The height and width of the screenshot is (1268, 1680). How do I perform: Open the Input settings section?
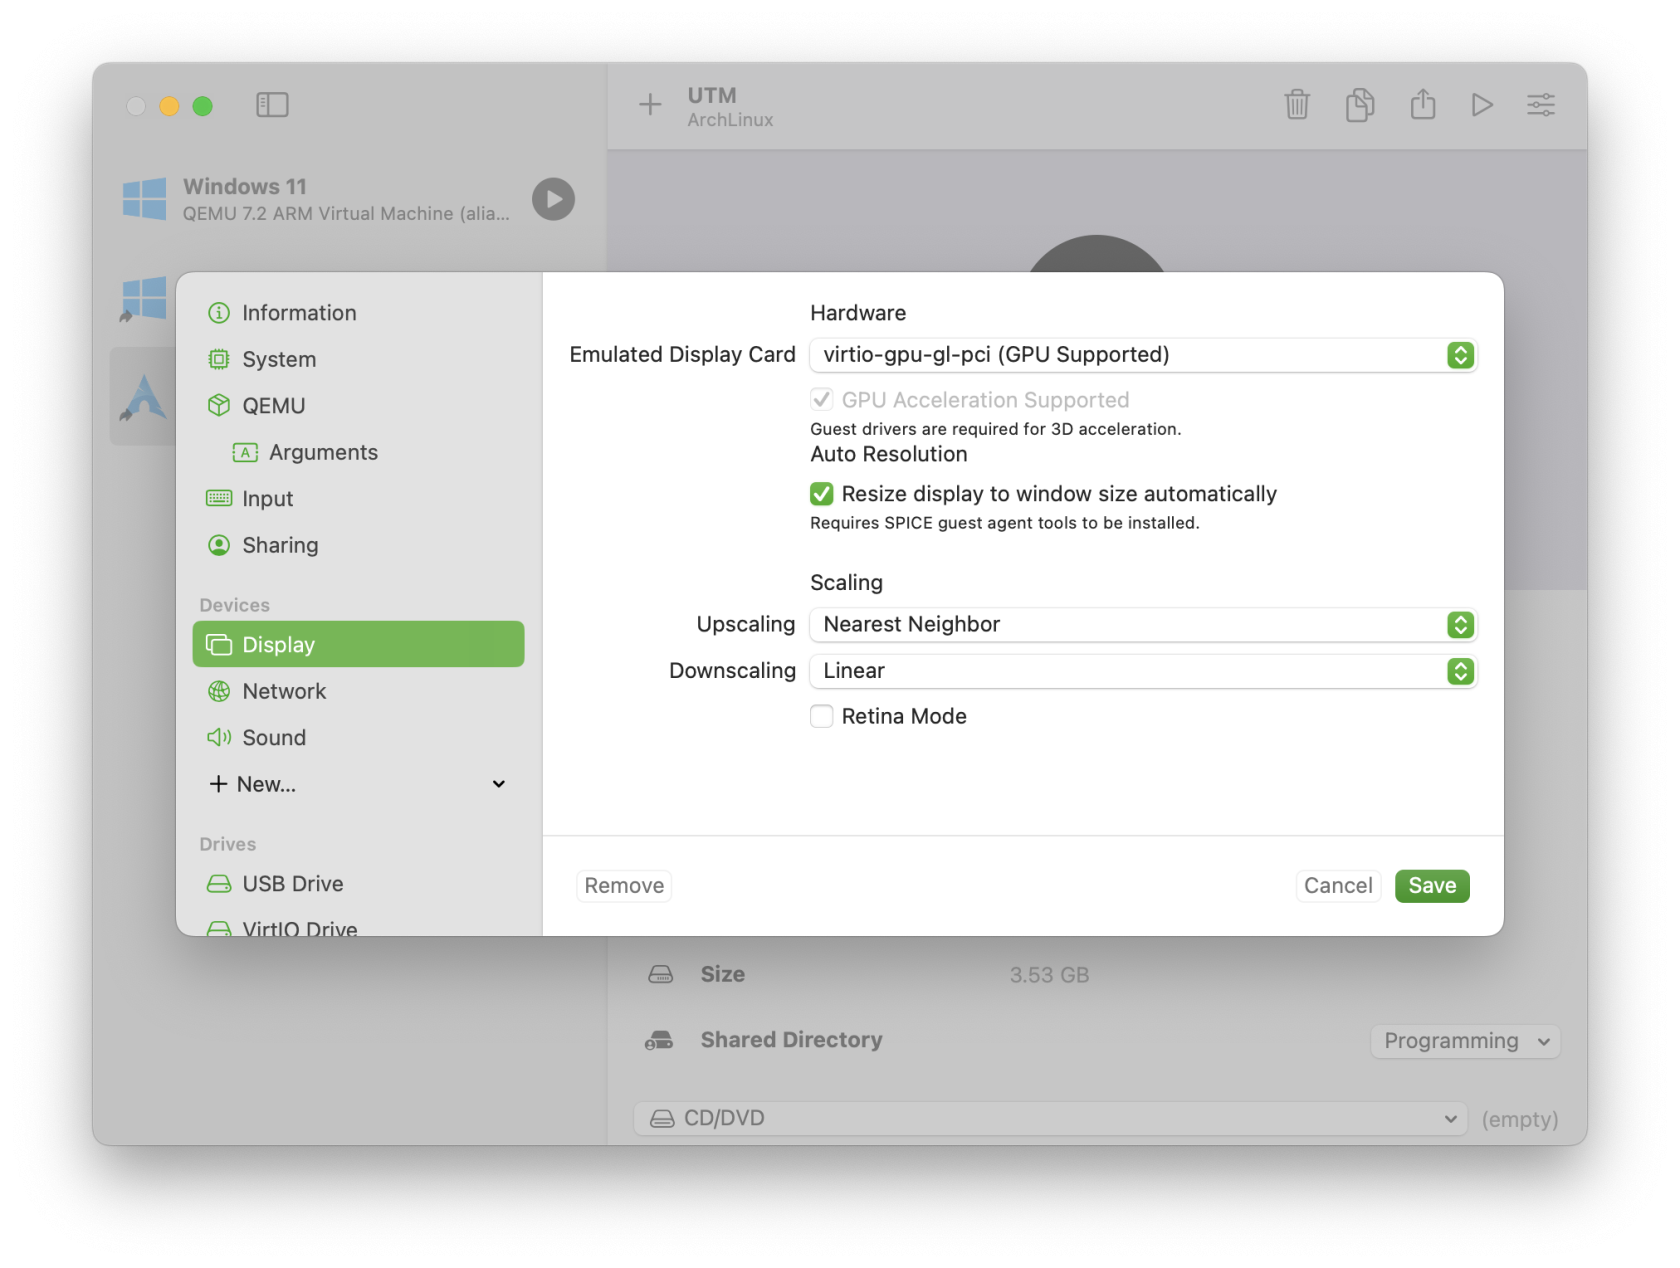coord(358,499)
